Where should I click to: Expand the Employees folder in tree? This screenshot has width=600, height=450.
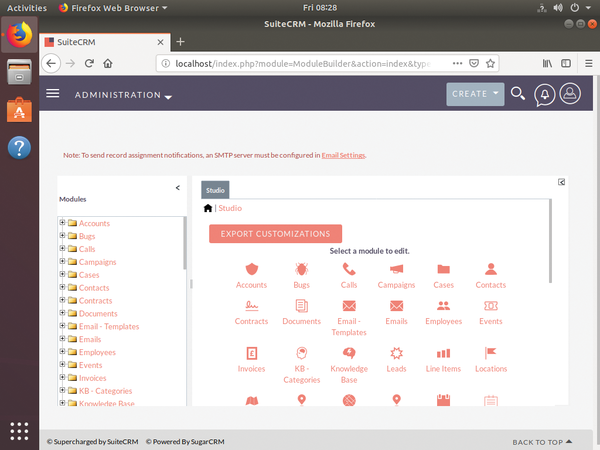(62, 351)
